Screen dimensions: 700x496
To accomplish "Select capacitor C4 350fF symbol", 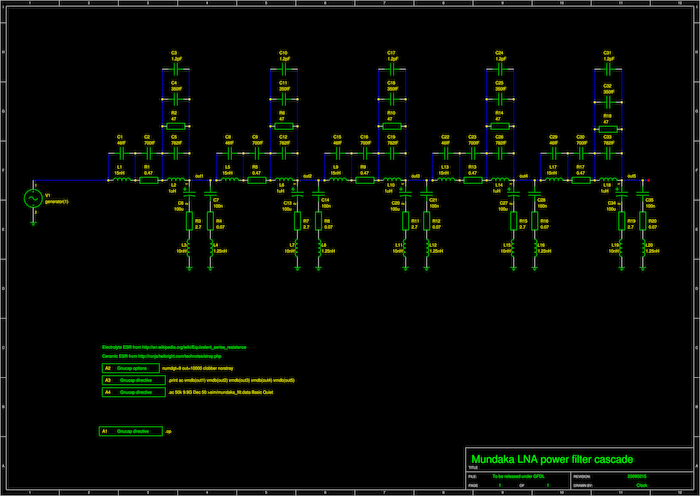I will pyautogui.click(x=175, y=99).
